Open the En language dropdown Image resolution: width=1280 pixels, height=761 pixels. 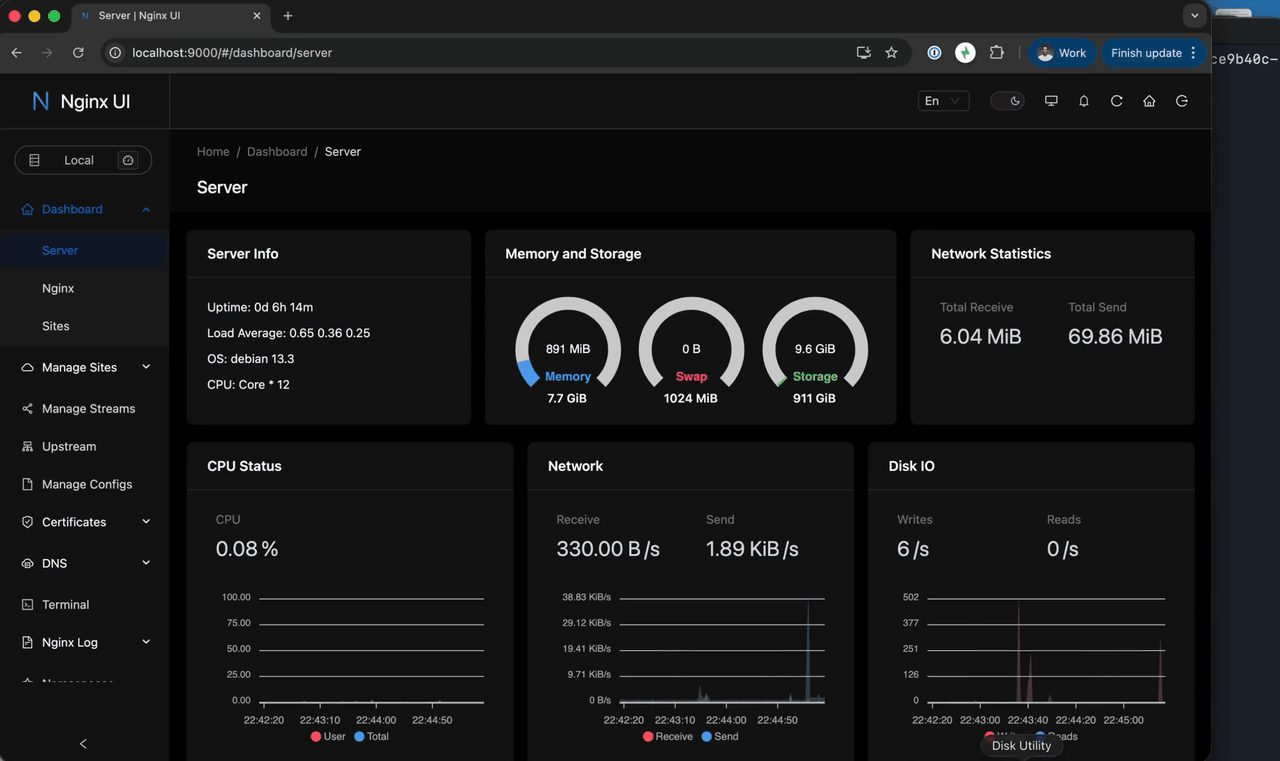[943, 101]
